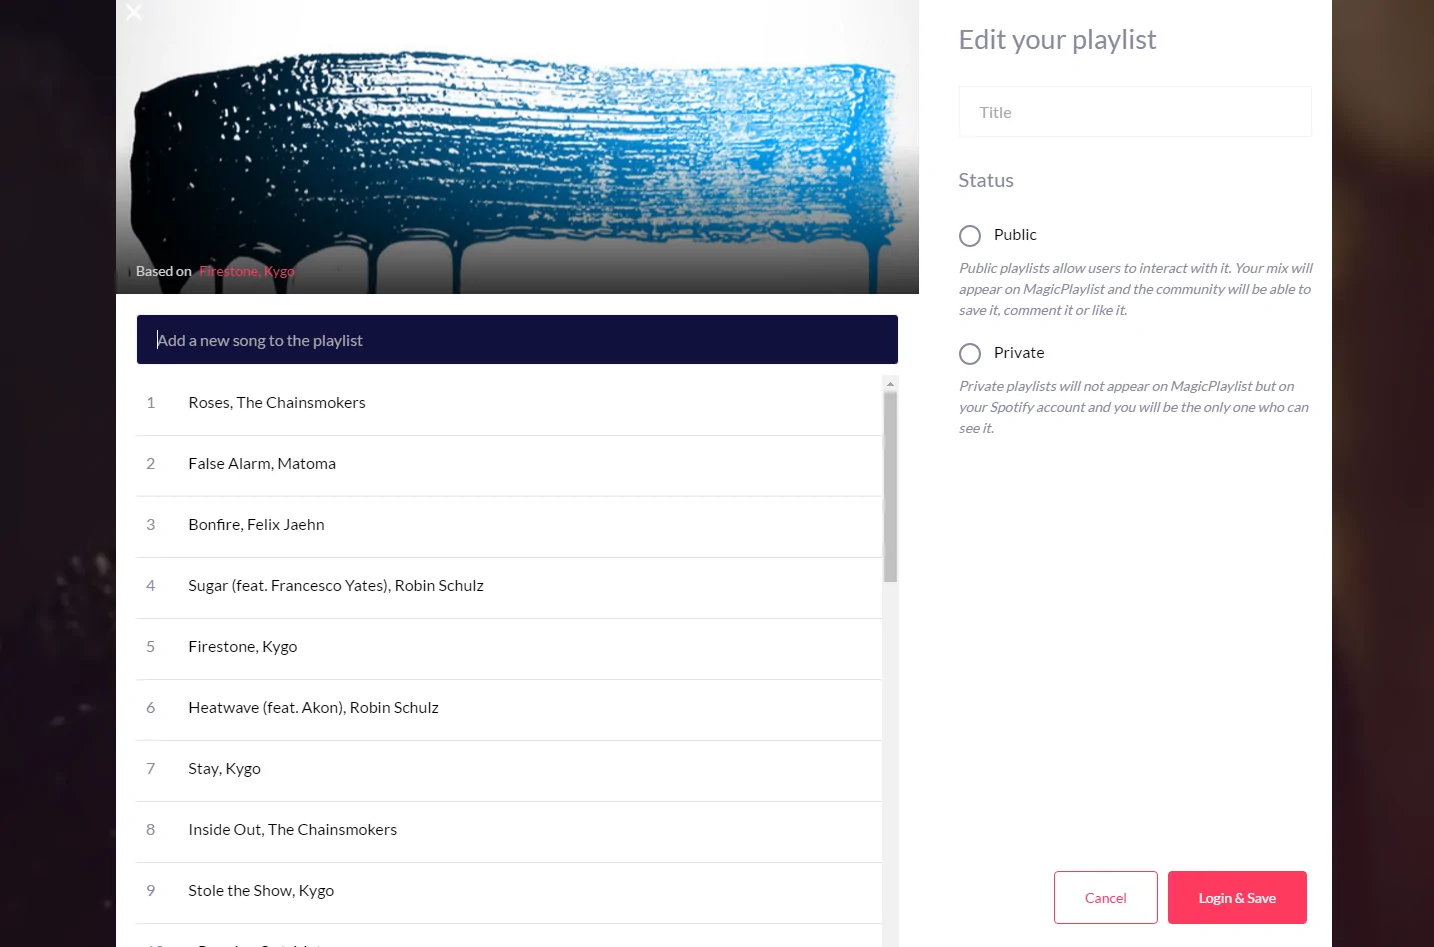The width and height of the screenshot is (1434, 947).
Task: Select Inside Out, The Chainsmokers track
Action: point(509,830)
